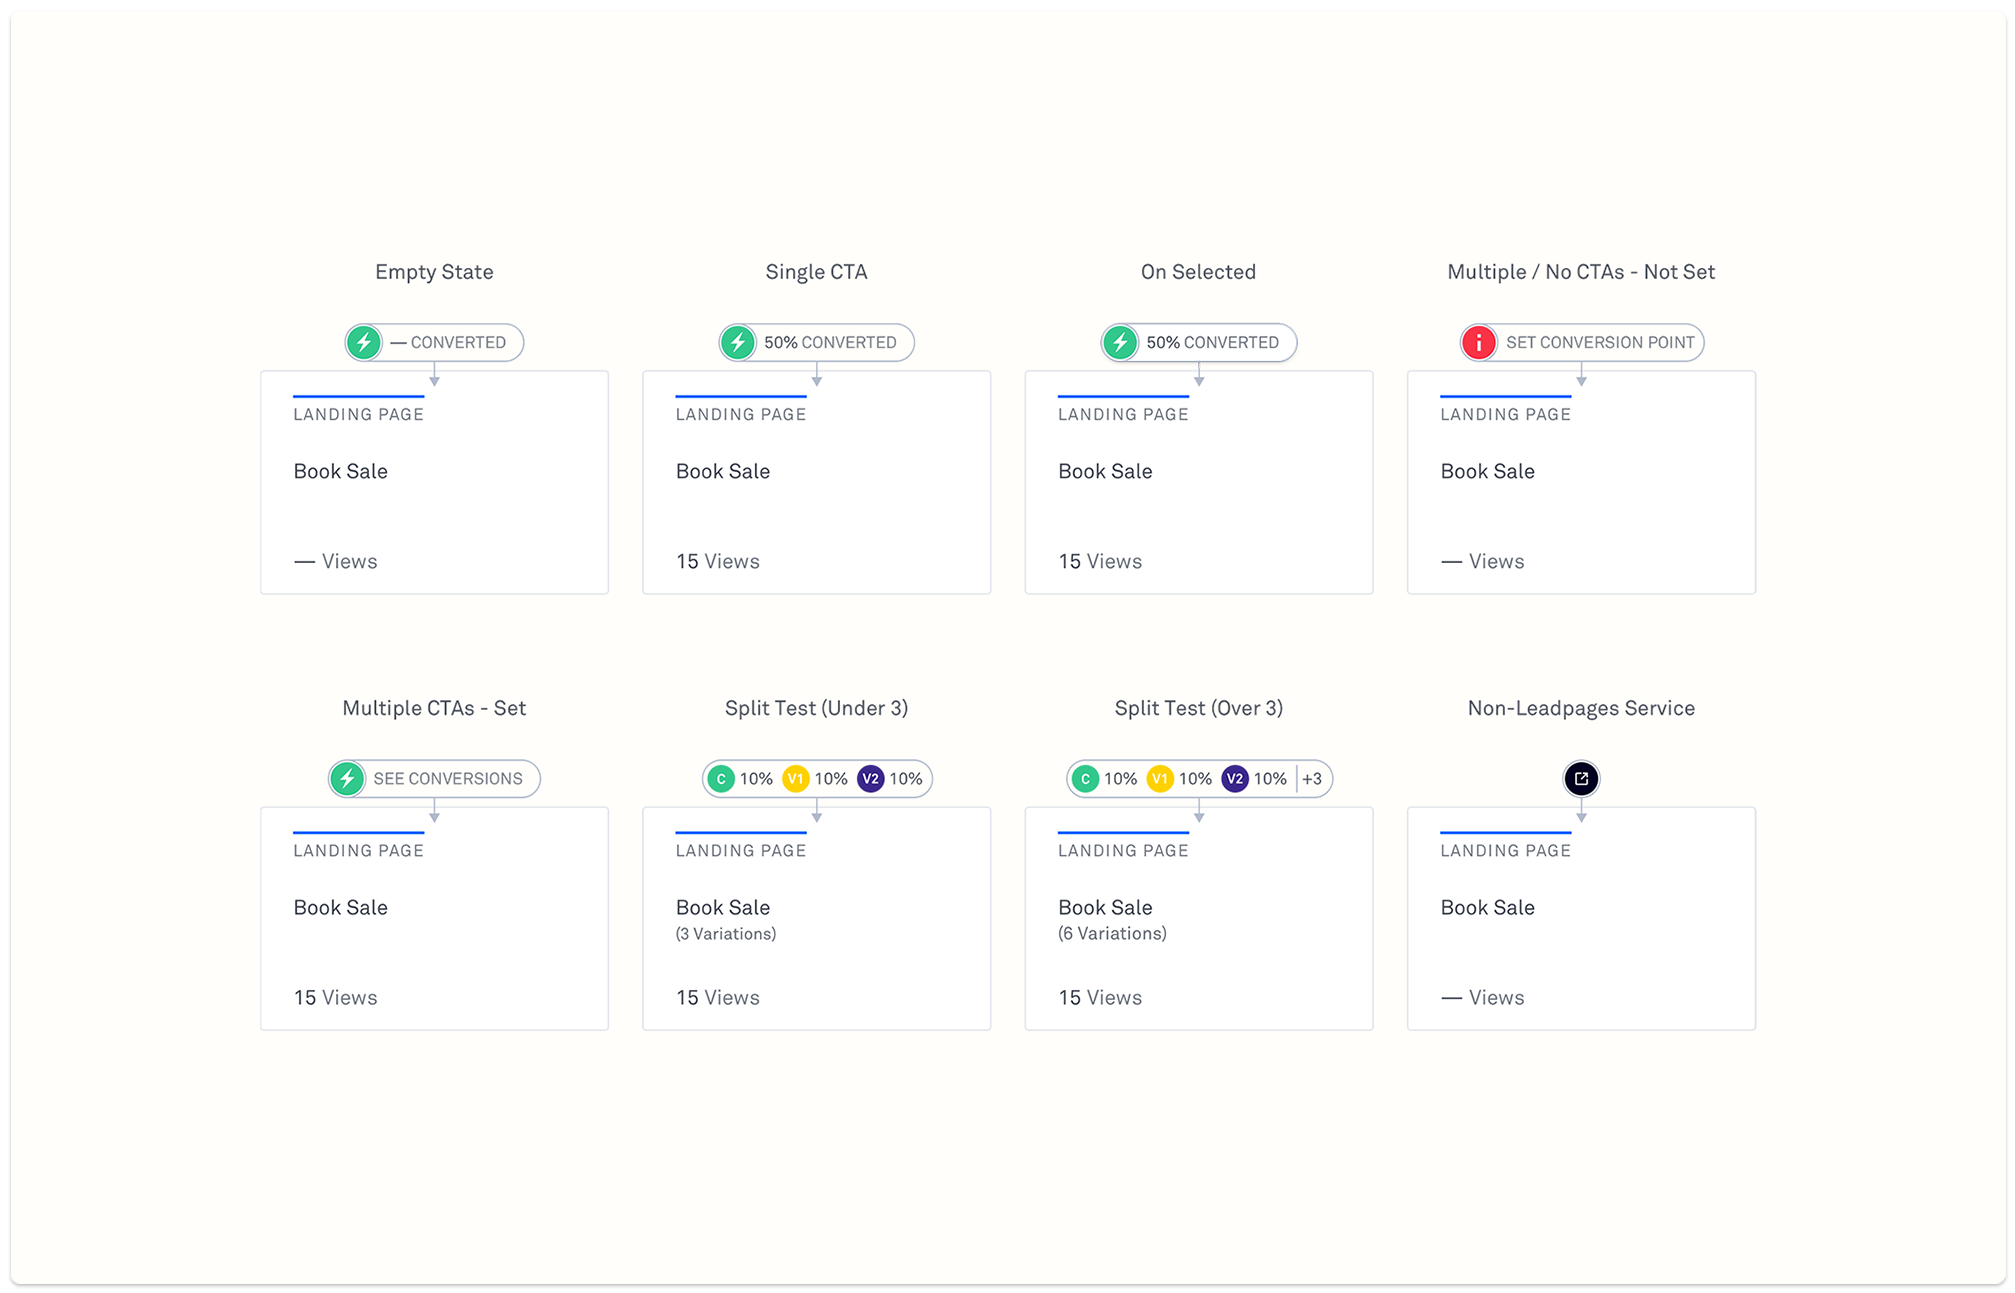This screenshot has width=2015, height=1293.
Task: Click the yellow V1 badge on Split Test (Under 3)
Action: [x=797, y=778]
